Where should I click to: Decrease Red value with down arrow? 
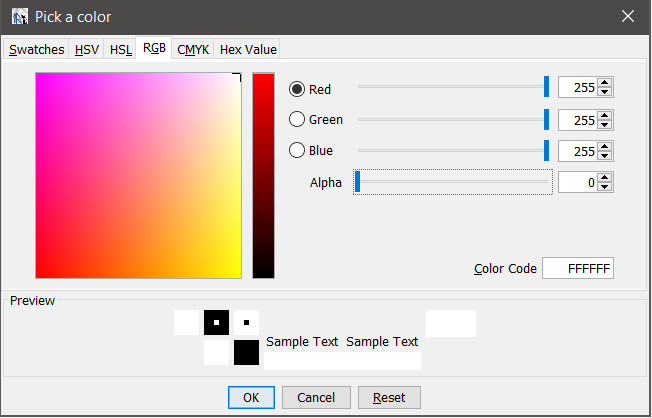tap(604, 93)
